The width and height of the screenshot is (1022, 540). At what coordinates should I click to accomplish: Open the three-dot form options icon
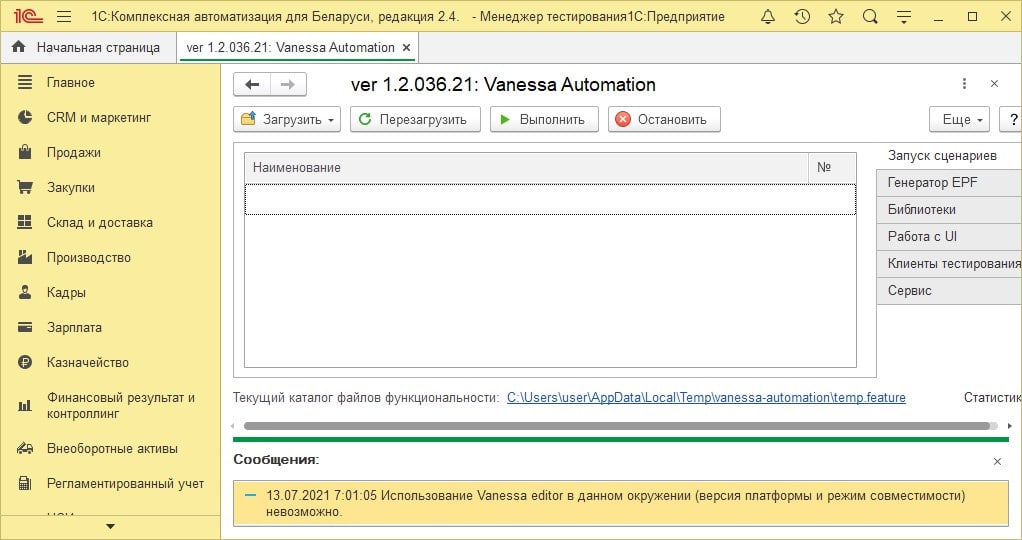[x=964, y=83]
